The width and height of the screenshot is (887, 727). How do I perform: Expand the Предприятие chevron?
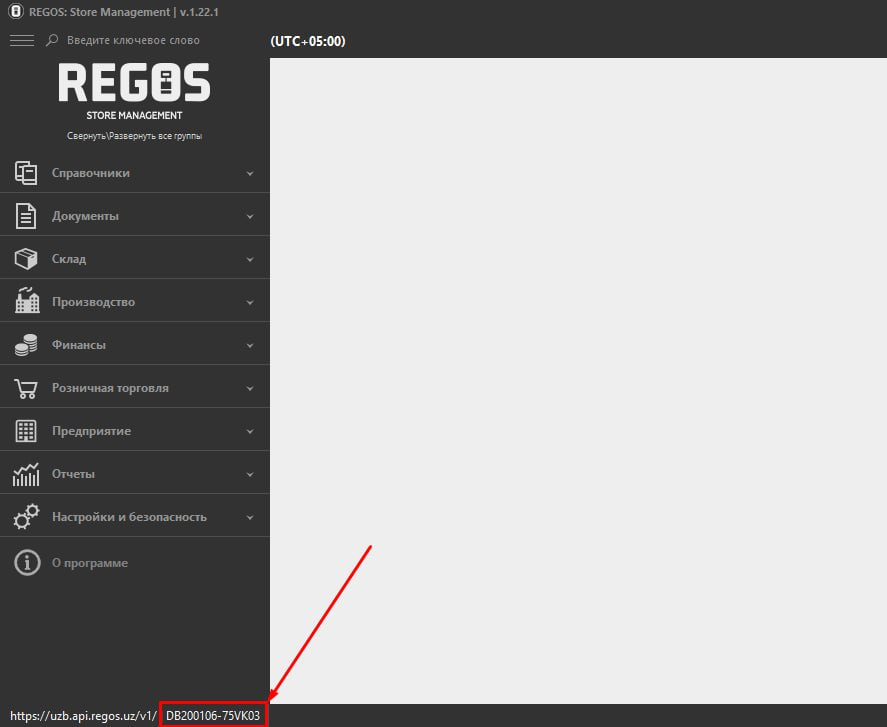point(249,431)
